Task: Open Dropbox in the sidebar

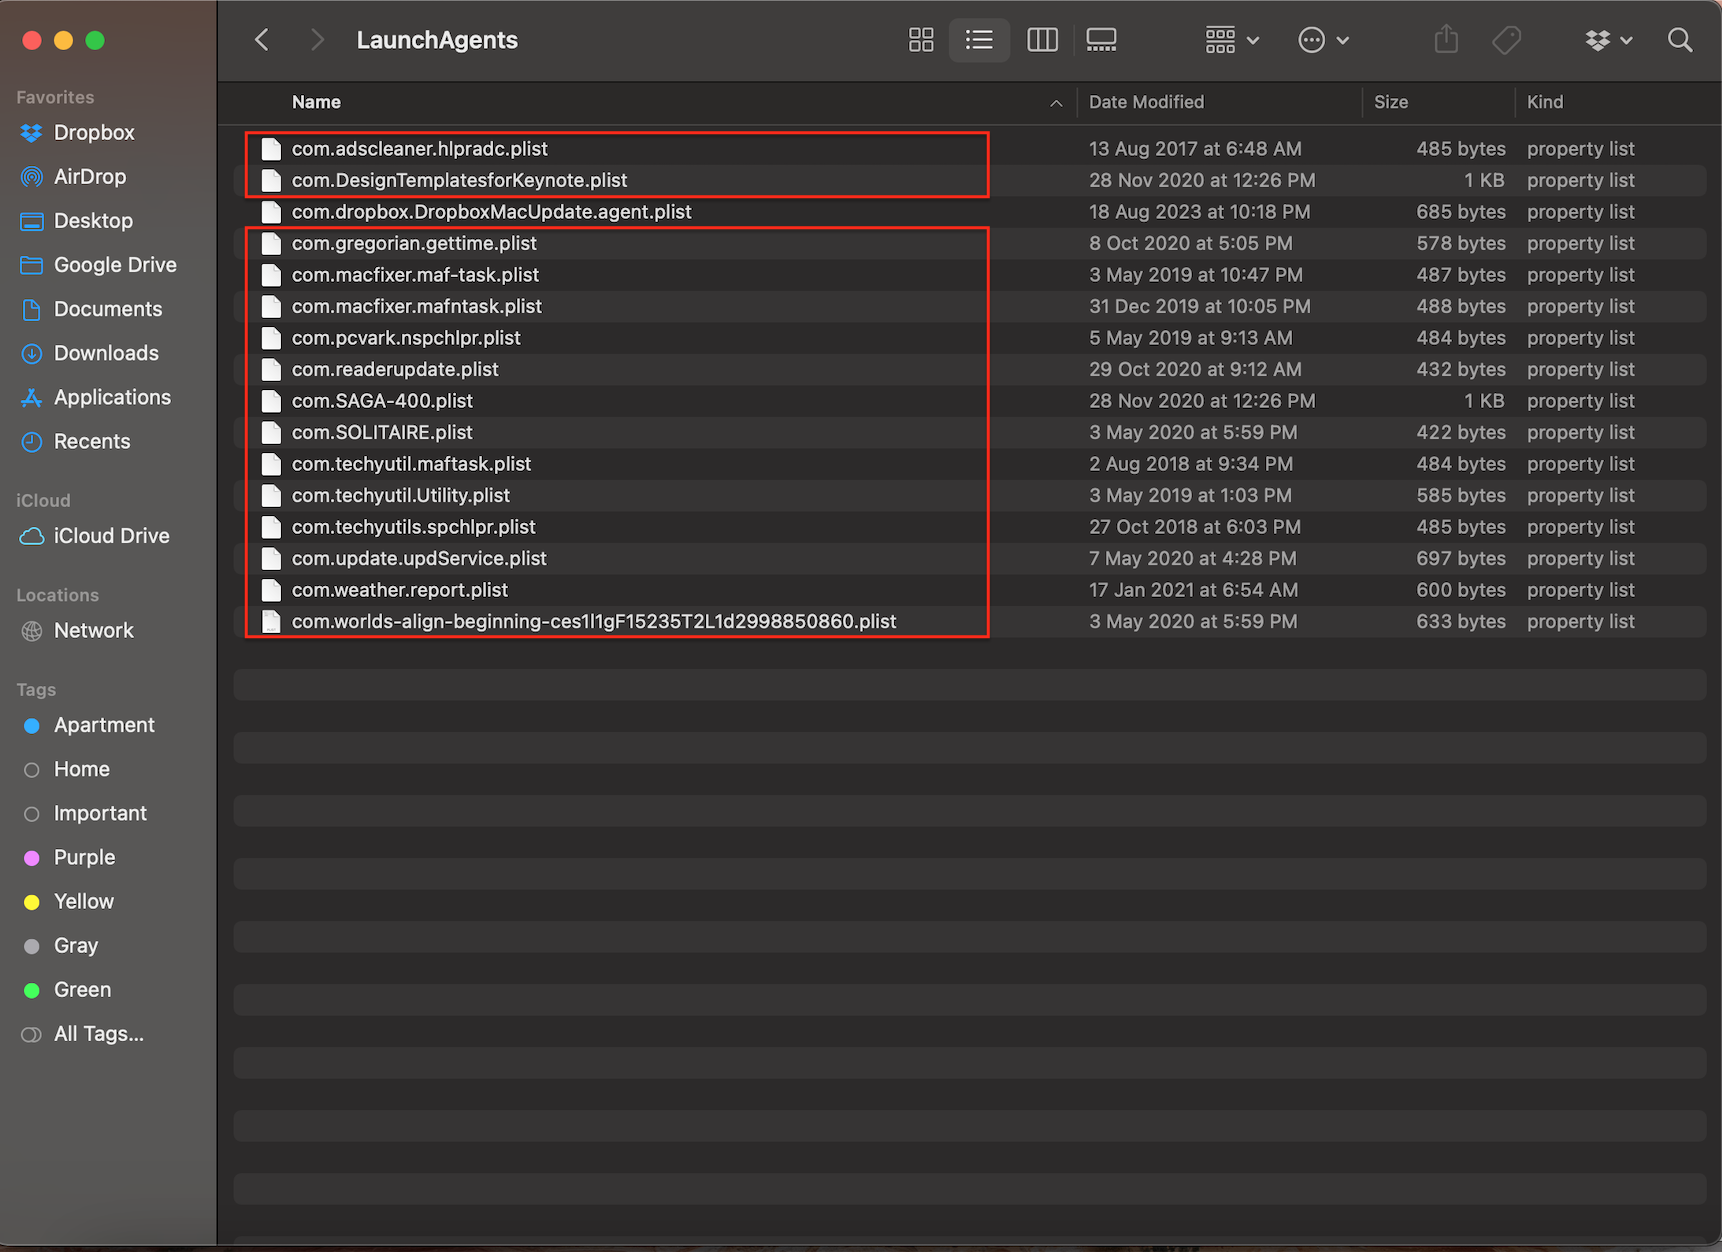Action: (x=94, y=132)
